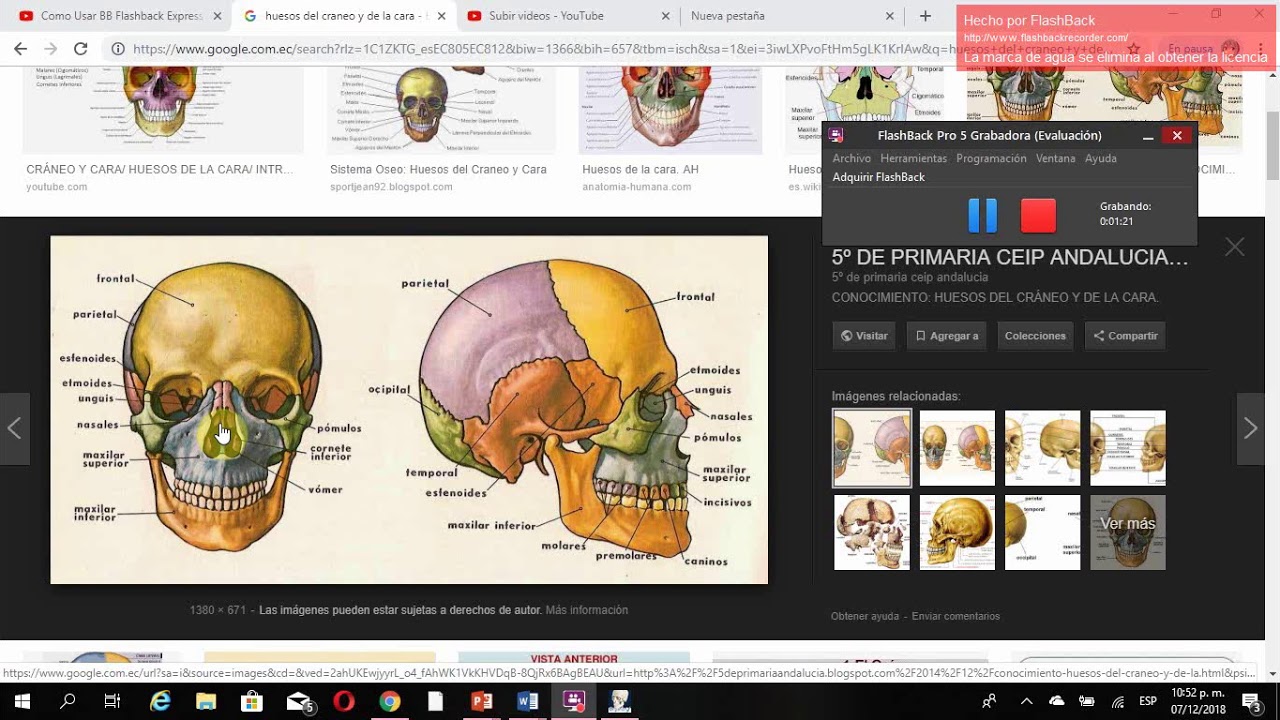This screenshot has width=1280, height=720.
Task: Click the browser forward arrow
Action: (x=51, y=48)
